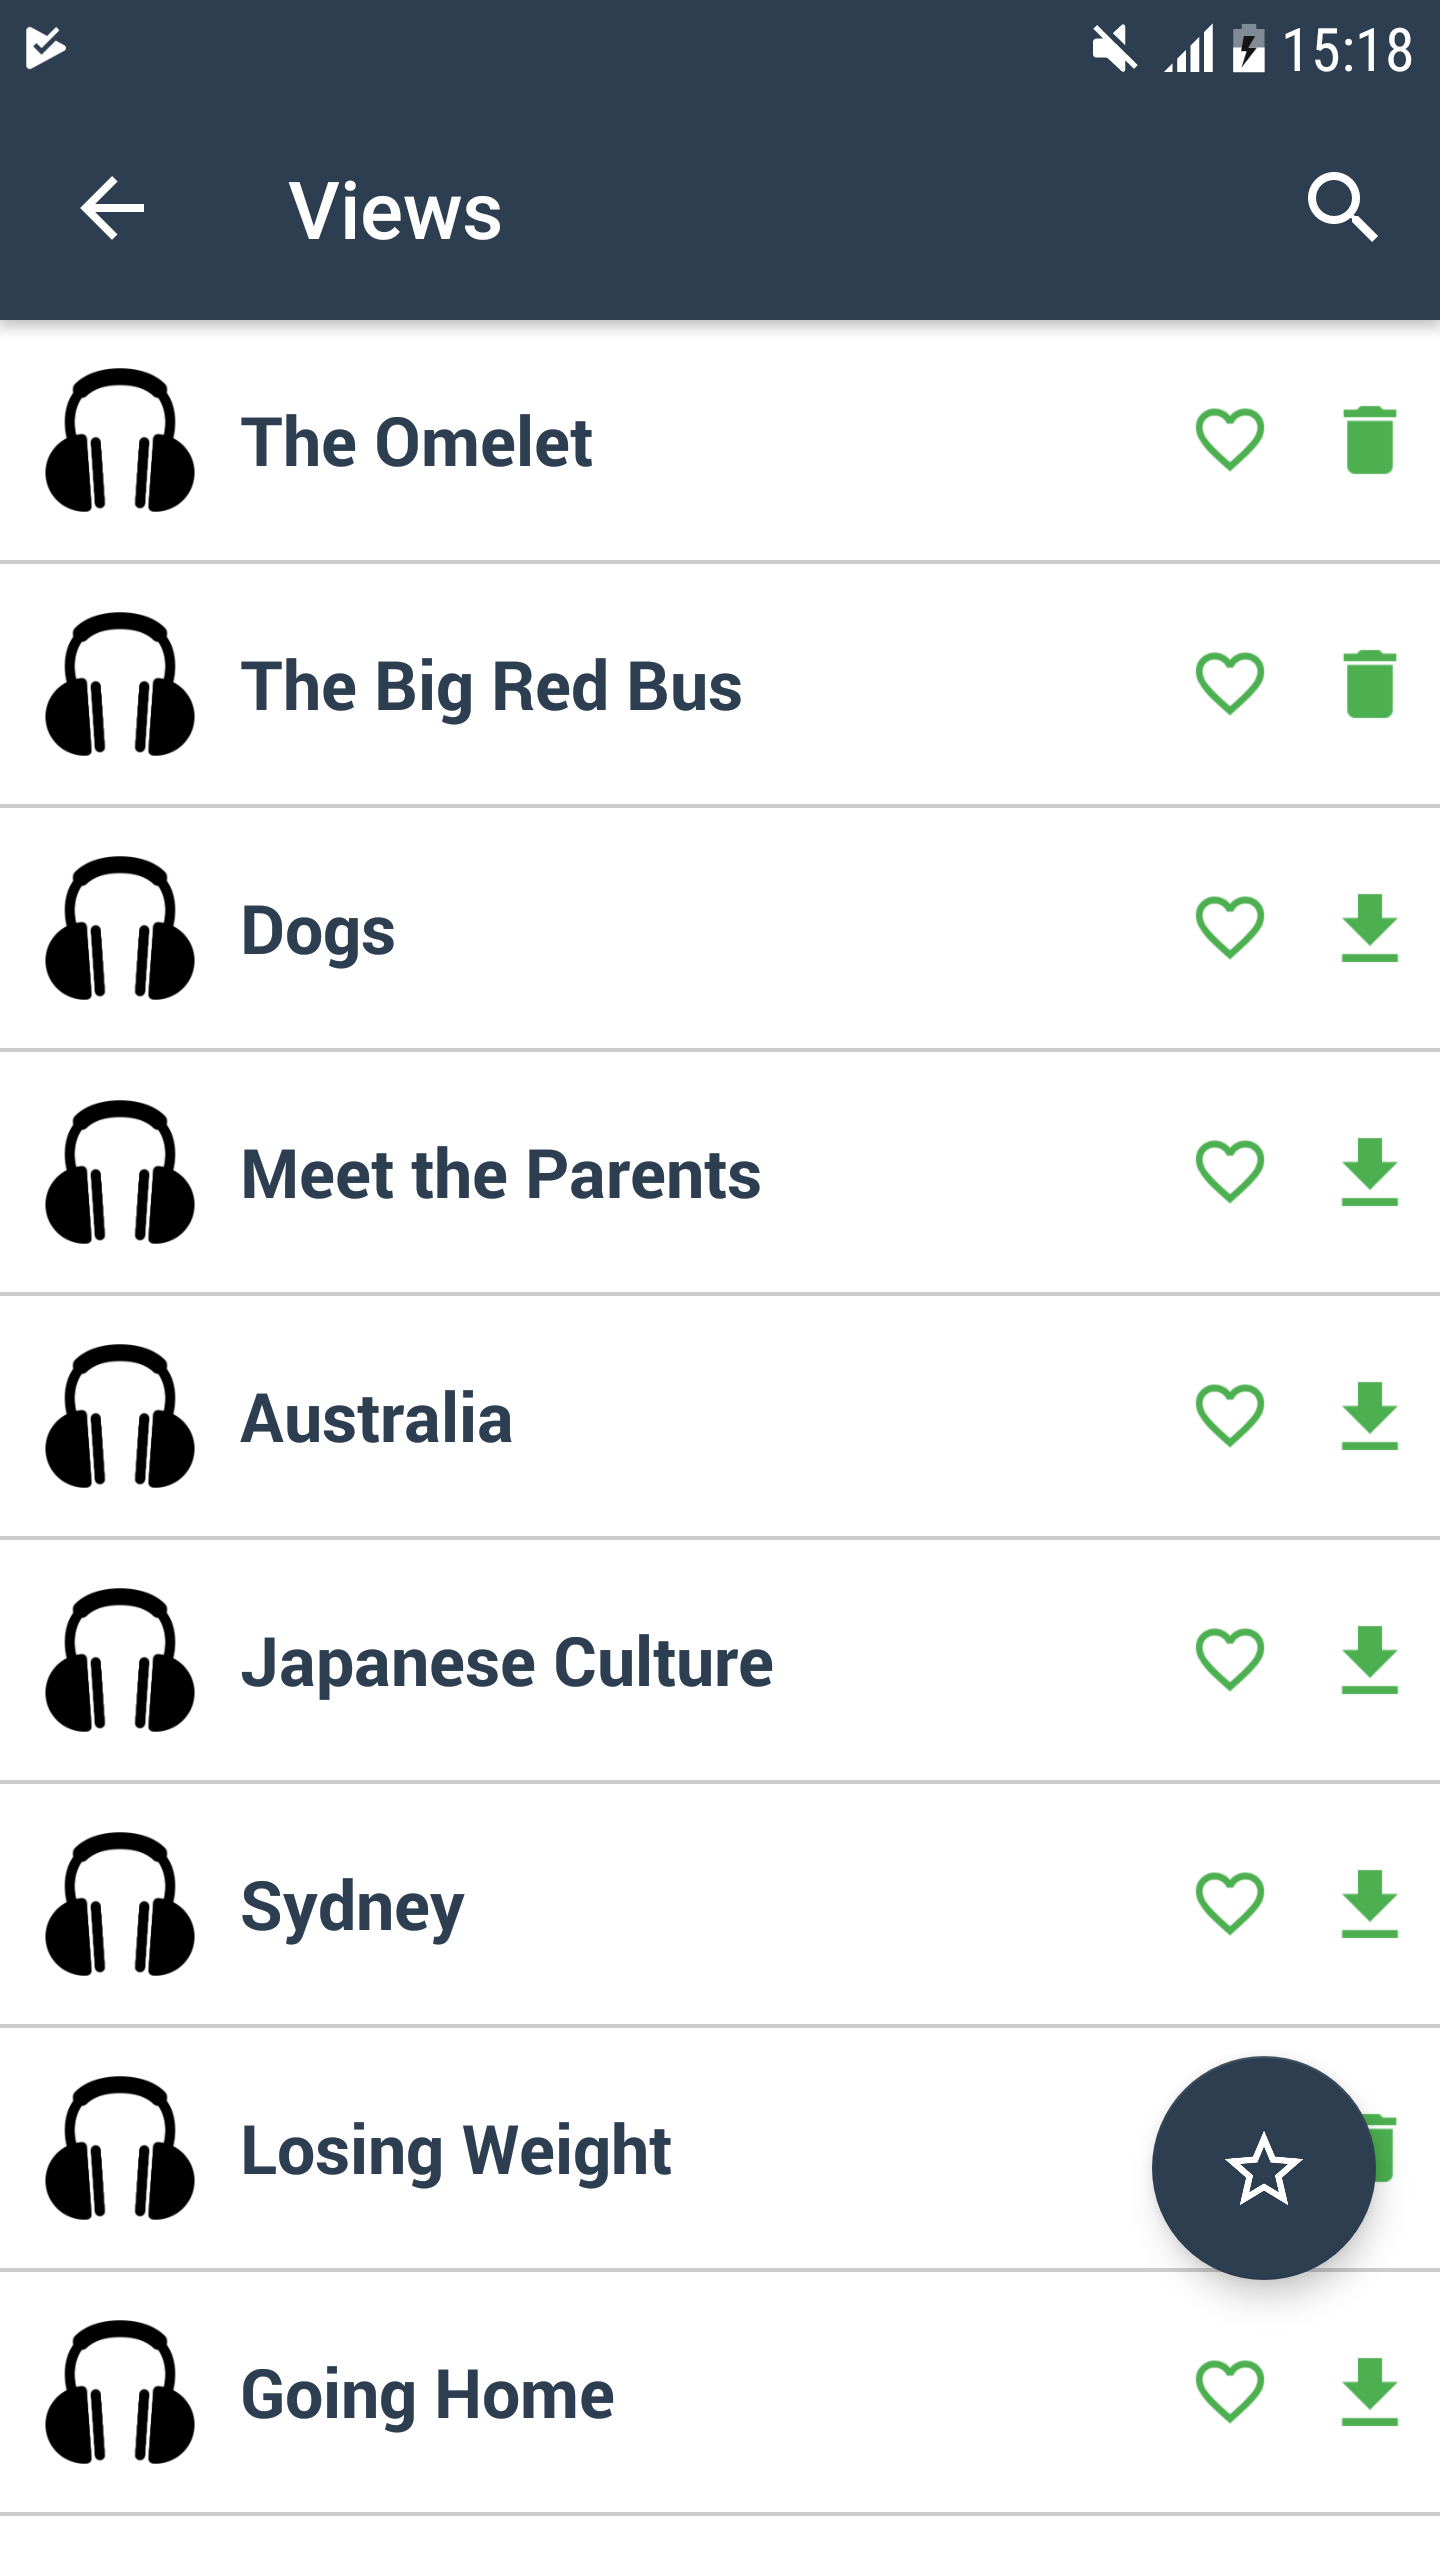This screenshot has width=1440, height=2560.
Task: Download the Japanese Culture lesson
Action: tap(1369, 1660)
